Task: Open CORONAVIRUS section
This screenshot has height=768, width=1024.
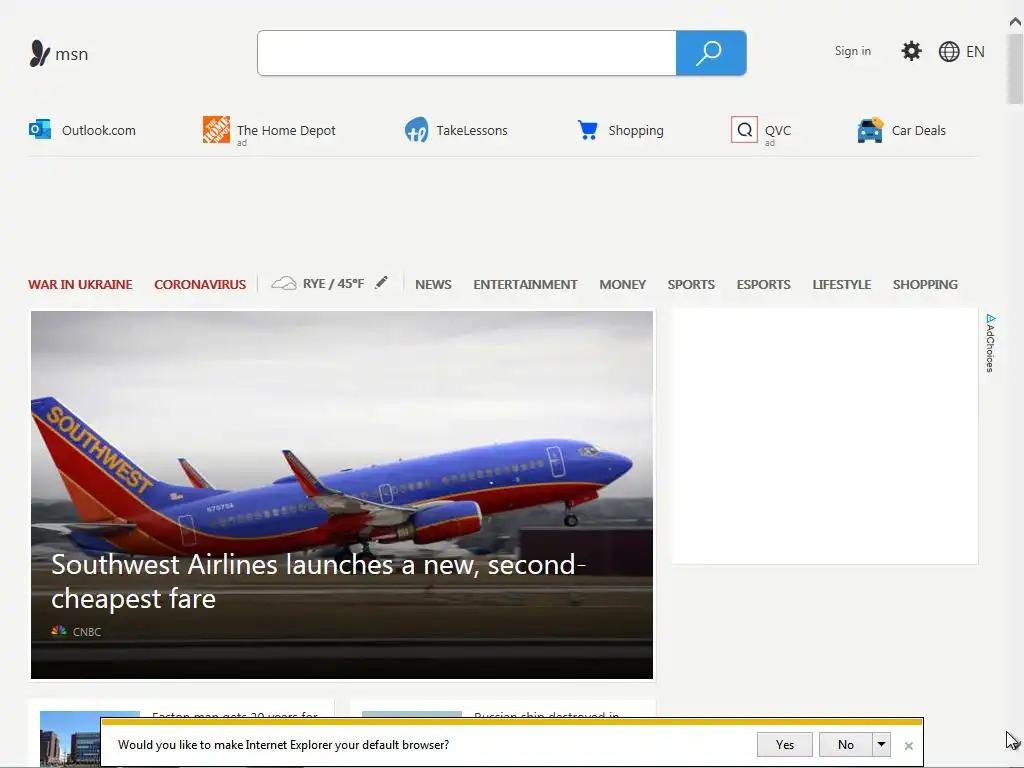Action: [x=200, y=285]
